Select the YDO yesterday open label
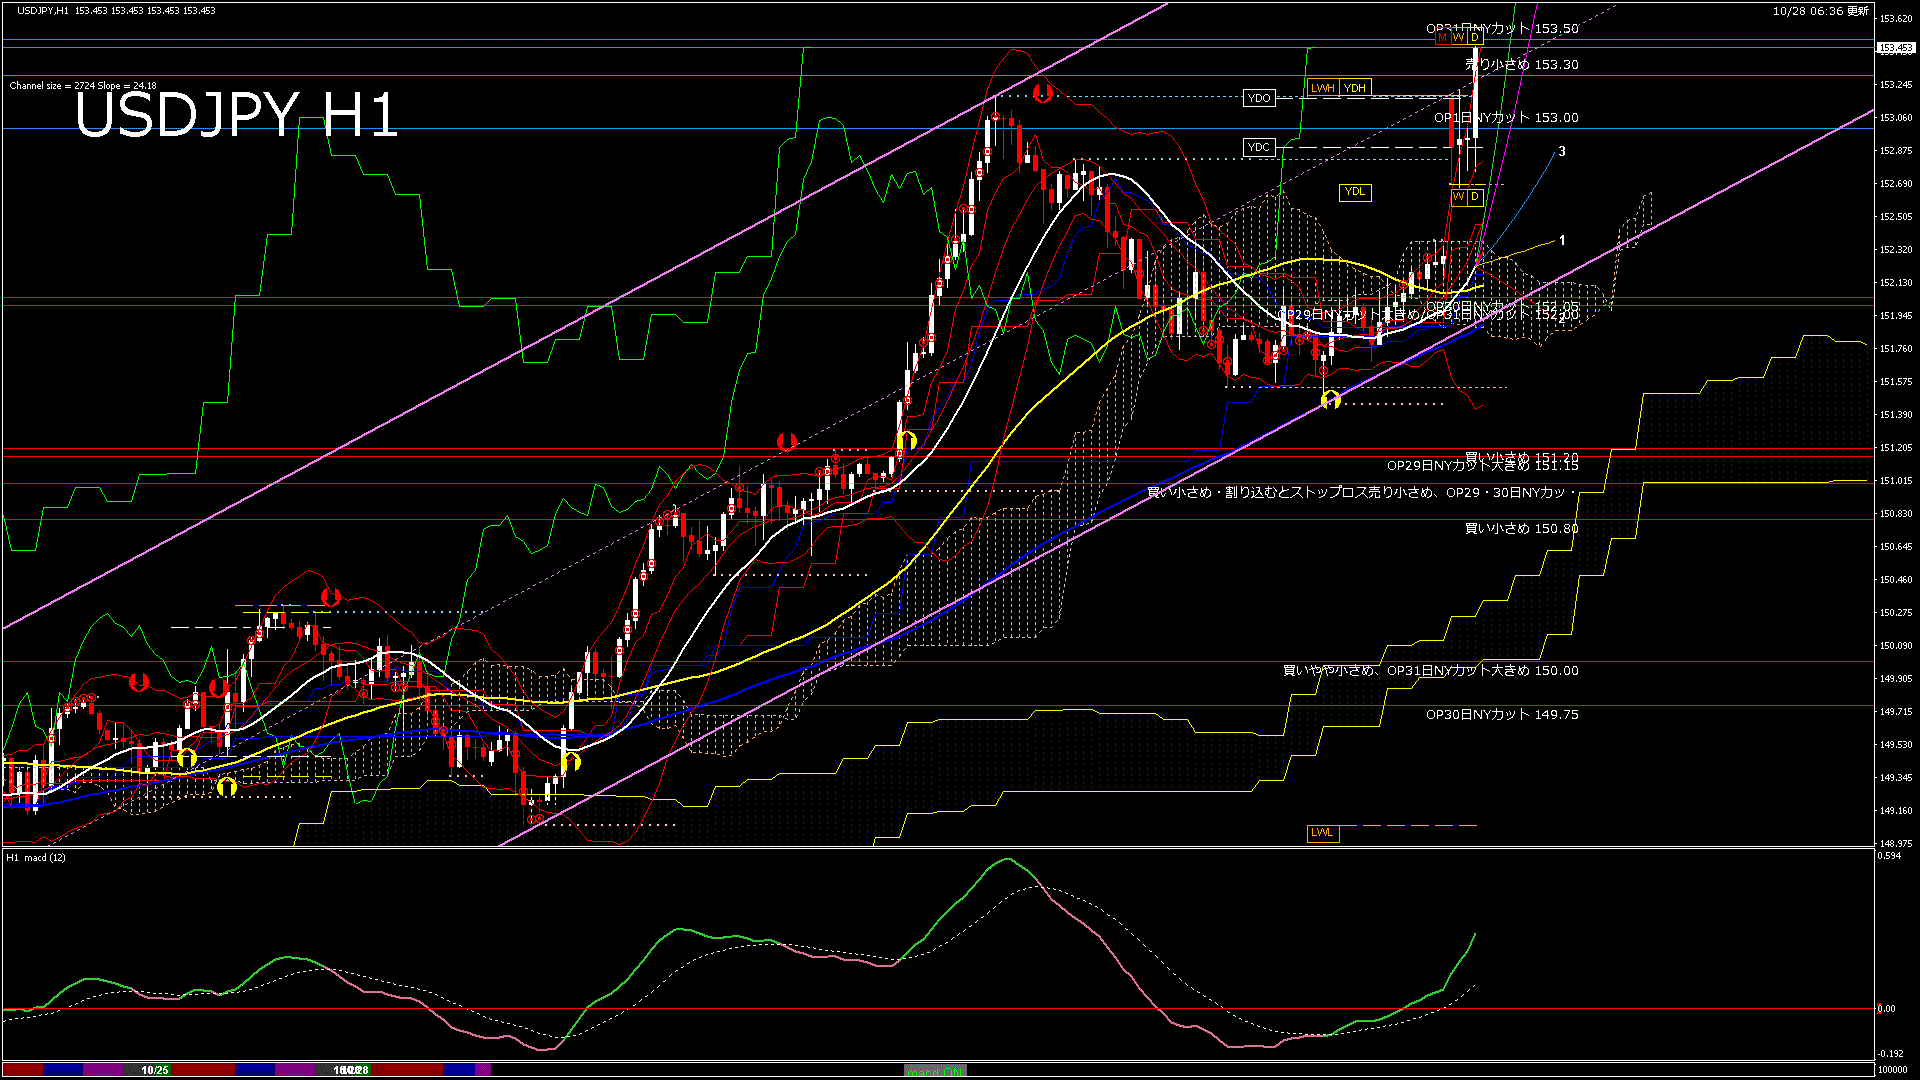The image size is (1920, 1080). [1259, 98]
